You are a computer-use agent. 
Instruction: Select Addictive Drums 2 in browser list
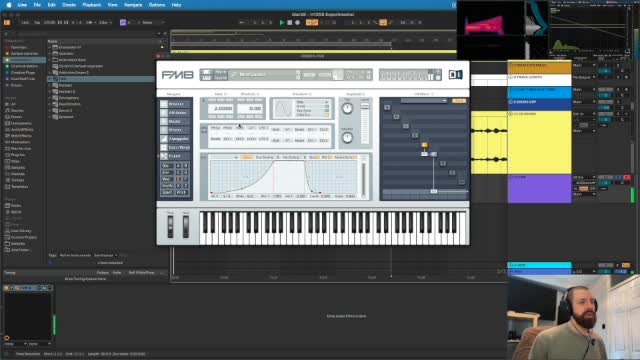[73, 73]
